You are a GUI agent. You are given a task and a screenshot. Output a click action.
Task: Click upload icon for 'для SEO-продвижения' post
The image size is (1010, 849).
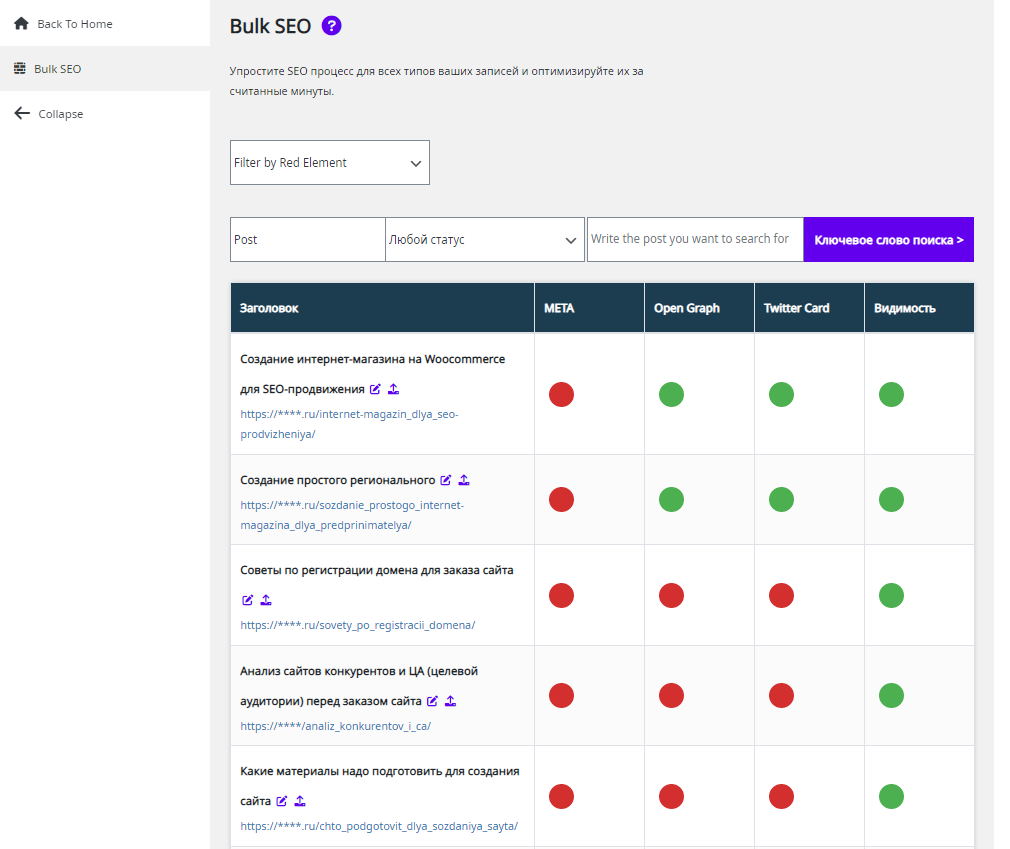[x=394, y=389]
